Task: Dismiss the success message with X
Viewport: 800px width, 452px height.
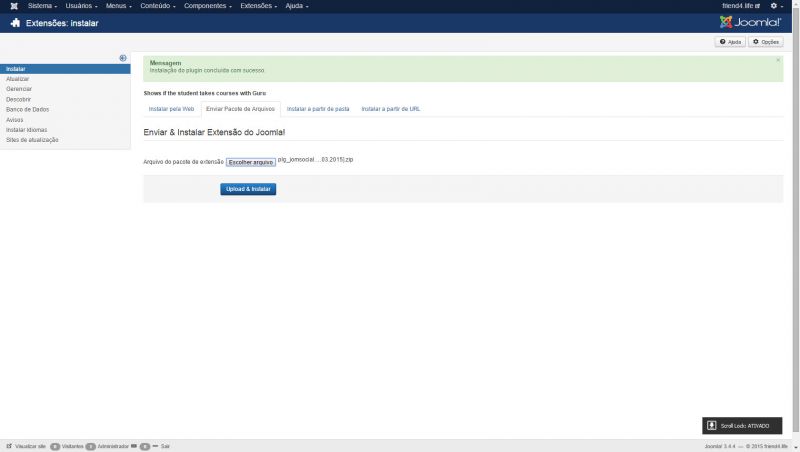Action: [778, 60]
